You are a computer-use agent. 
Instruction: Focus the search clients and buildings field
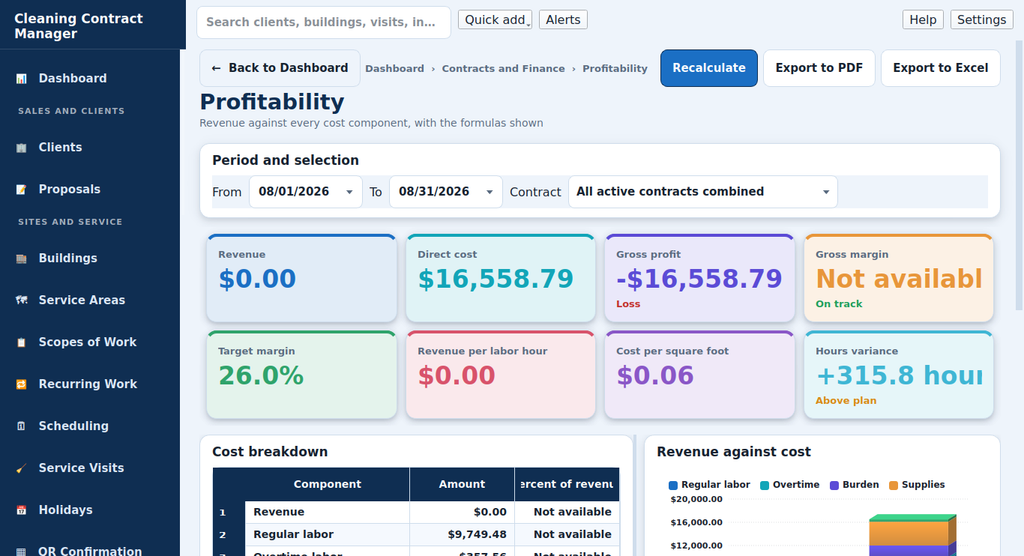click(x=323, y=22)
